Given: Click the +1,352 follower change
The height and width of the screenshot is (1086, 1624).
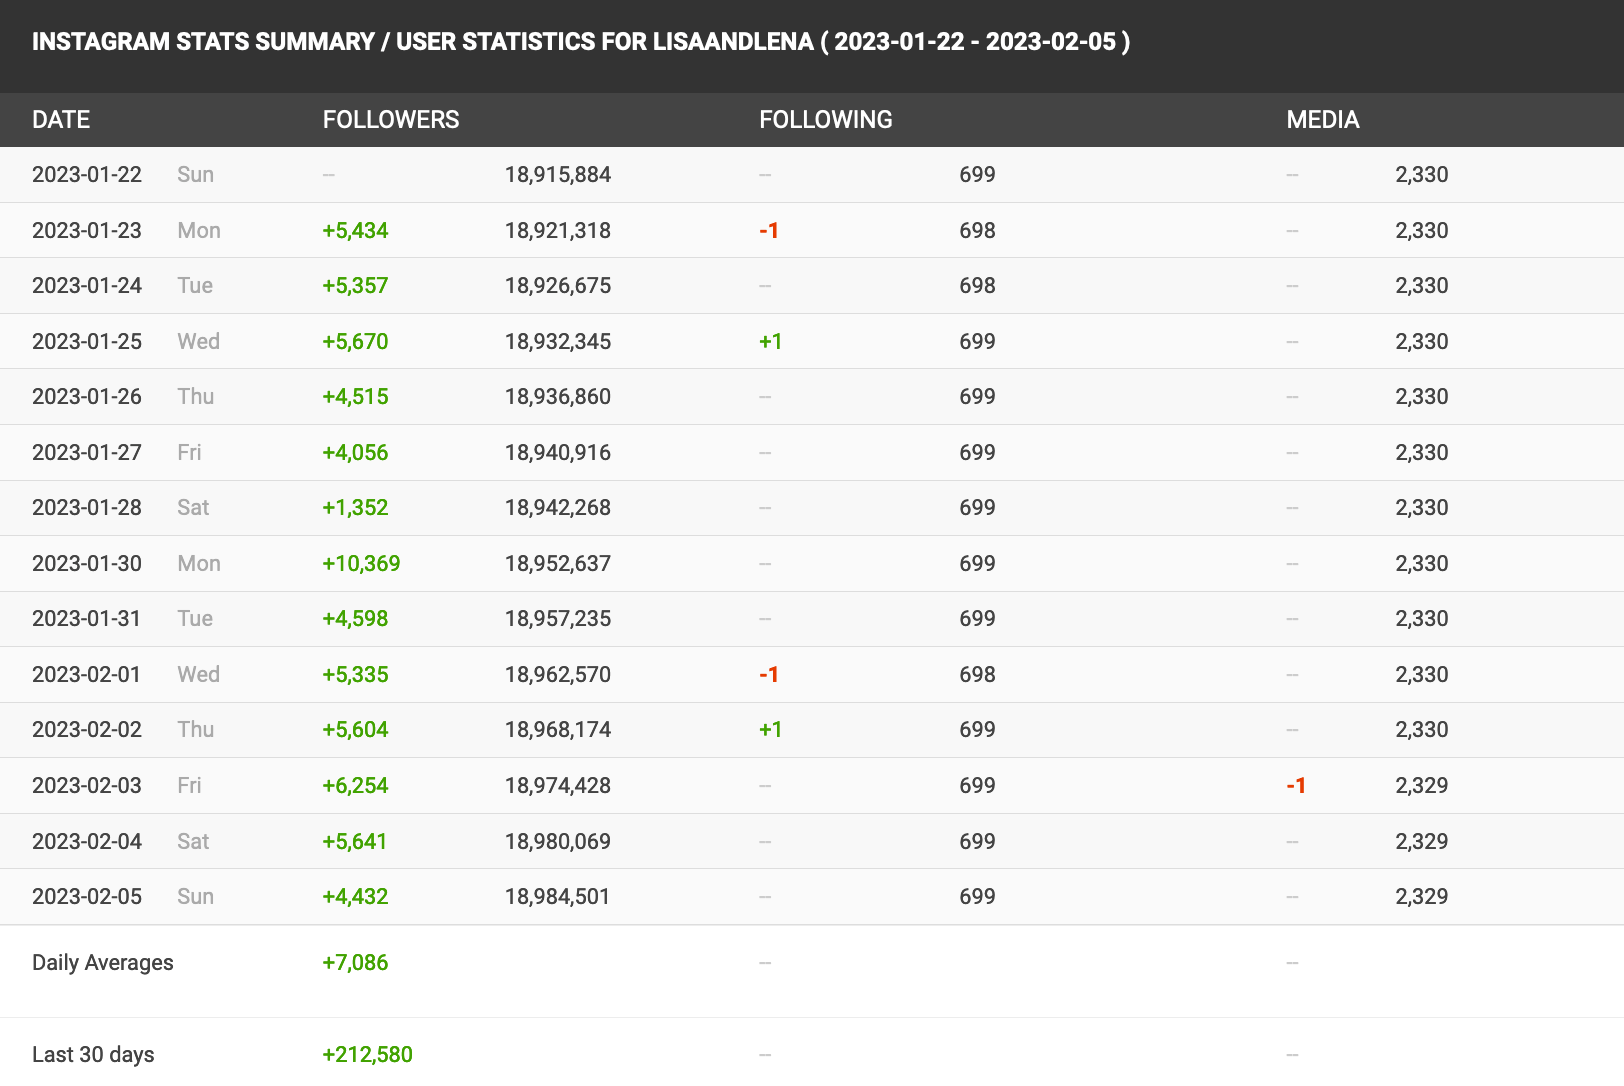Looking at the screenshot, I should coord(355,508).
